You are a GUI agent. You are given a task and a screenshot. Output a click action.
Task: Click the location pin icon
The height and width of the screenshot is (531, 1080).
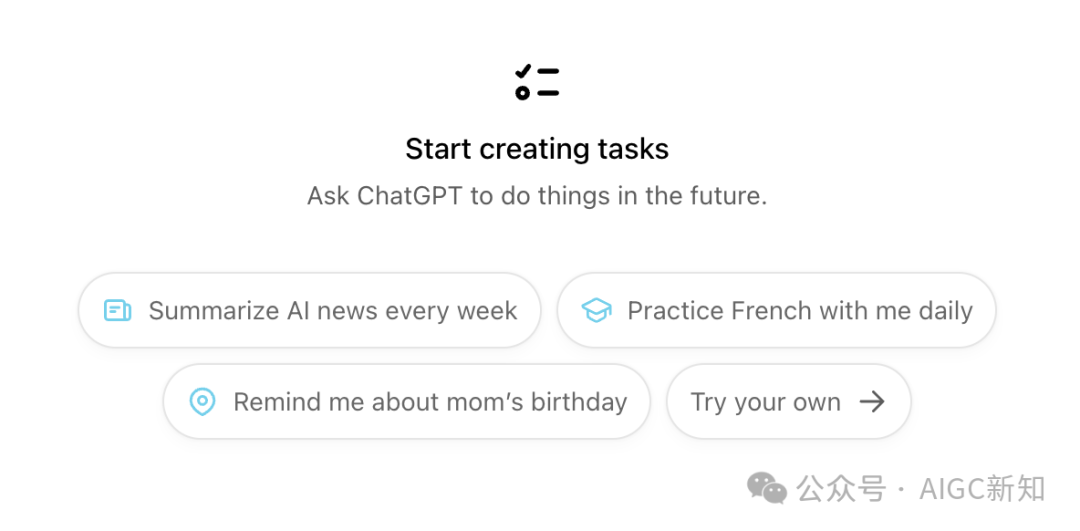tap(202, 402)
